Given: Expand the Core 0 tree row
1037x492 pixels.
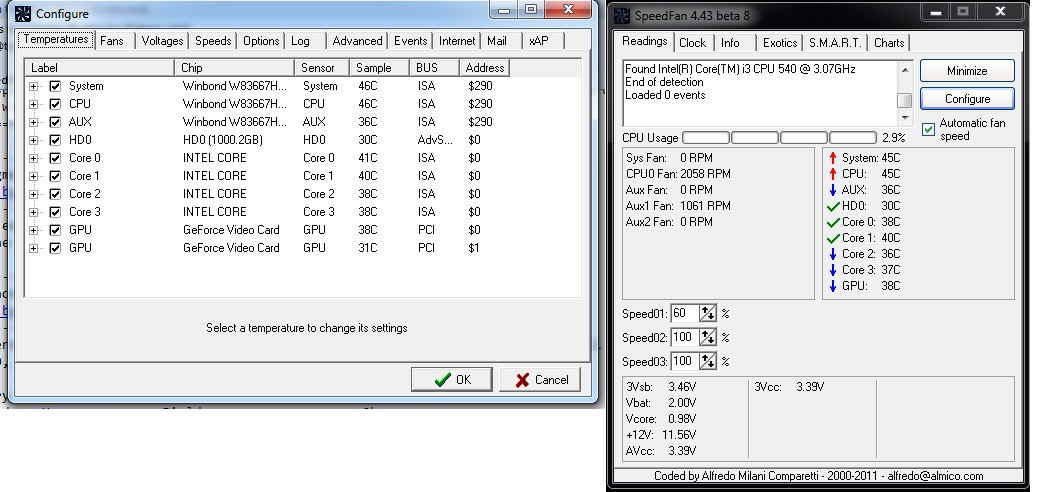Looking at the screenshot, I should point(33,158).
